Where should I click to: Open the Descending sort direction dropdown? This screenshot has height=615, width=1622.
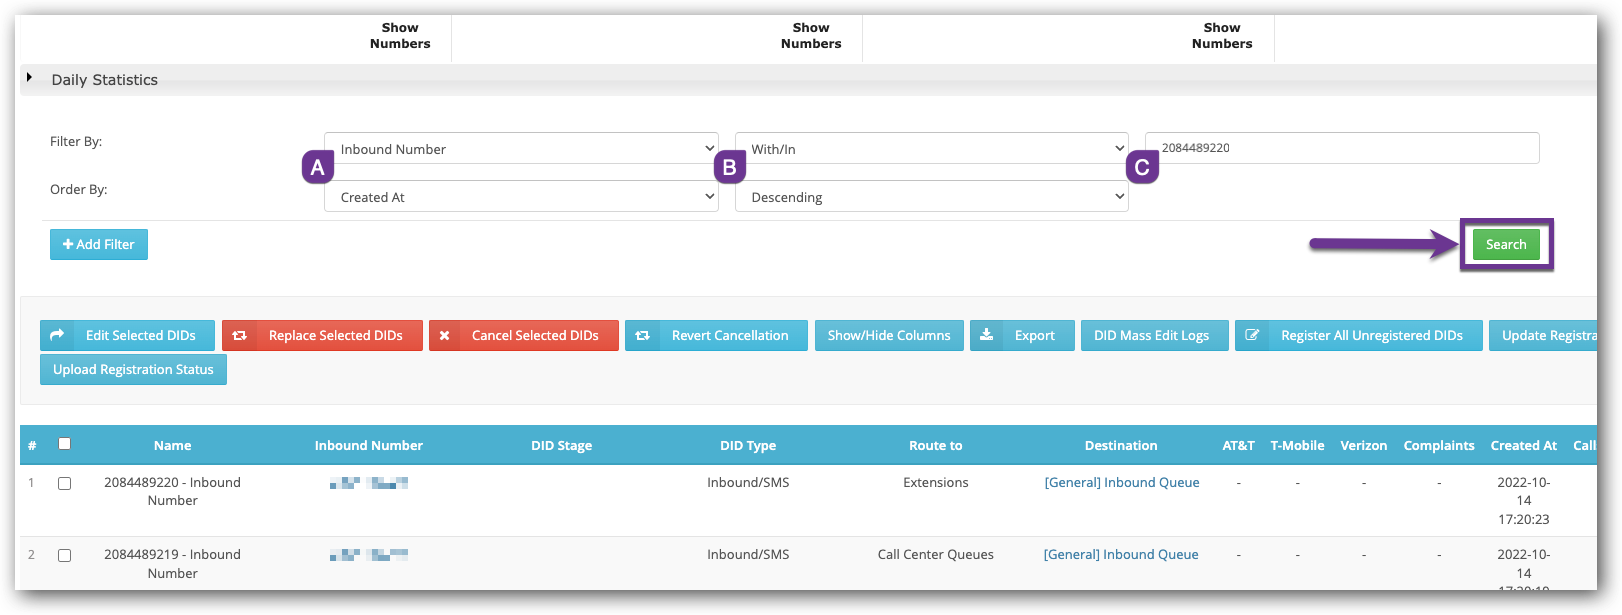click(x=931, y=197)
